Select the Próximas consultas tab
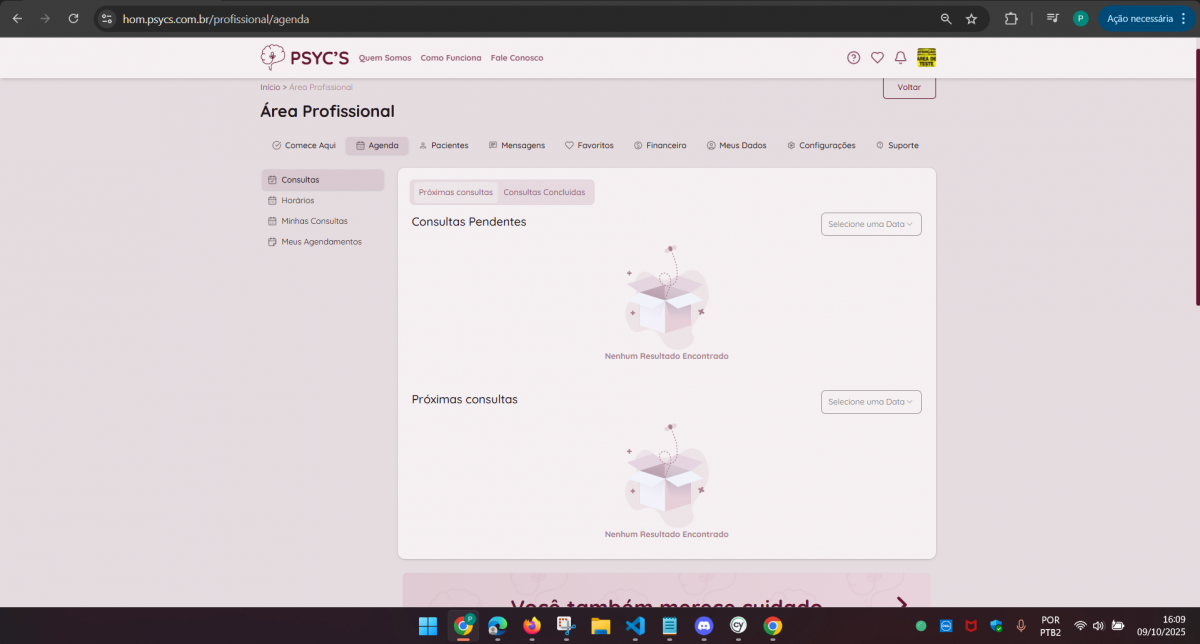Screen dimensions: 1200x644 point(455,192)
